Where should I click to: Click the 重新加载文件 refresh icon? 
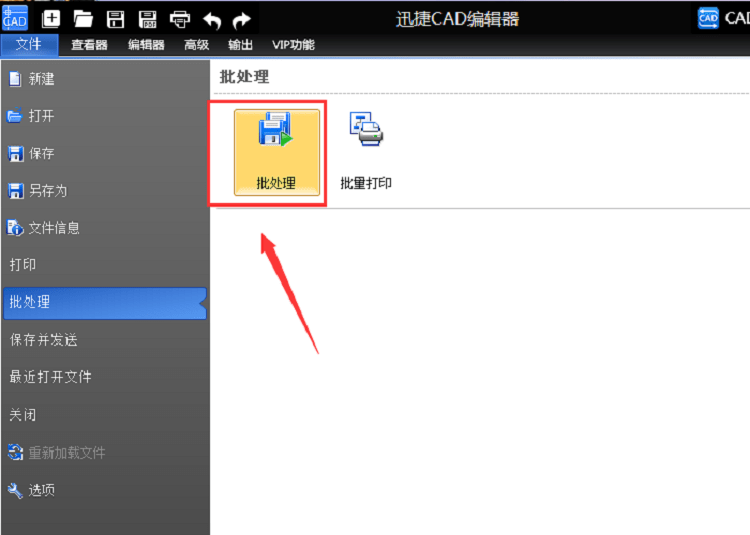coord(15,452)
